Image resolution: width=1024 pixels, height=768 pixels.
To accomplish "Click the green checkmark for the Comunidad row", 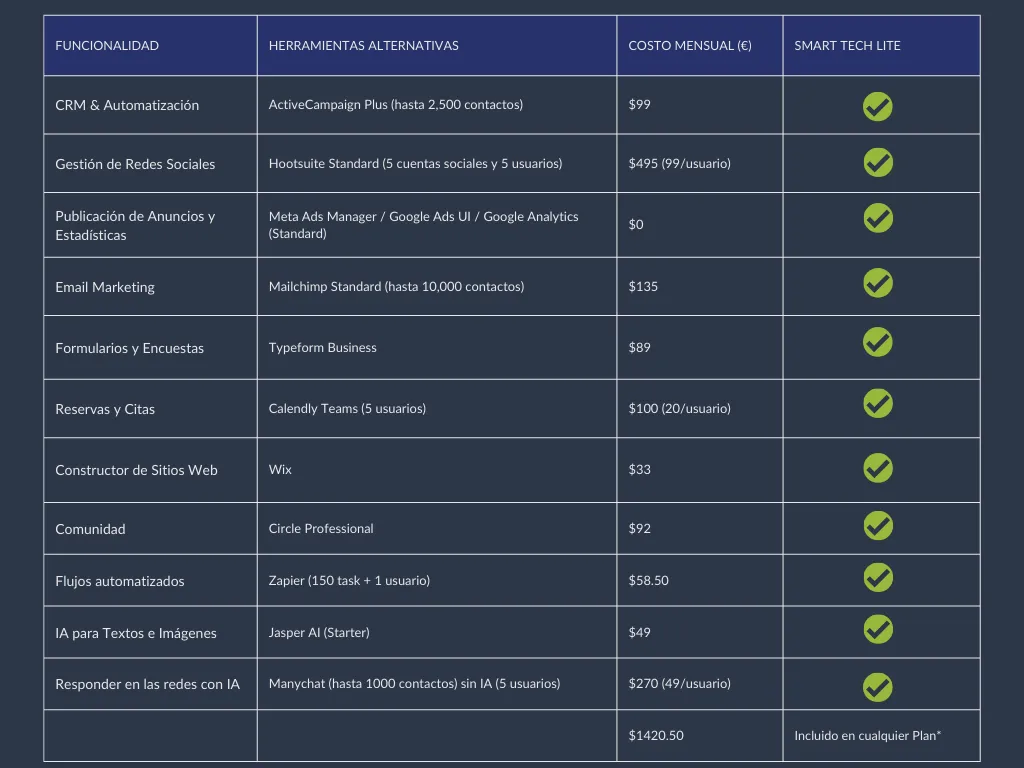I will click(878, 526).
